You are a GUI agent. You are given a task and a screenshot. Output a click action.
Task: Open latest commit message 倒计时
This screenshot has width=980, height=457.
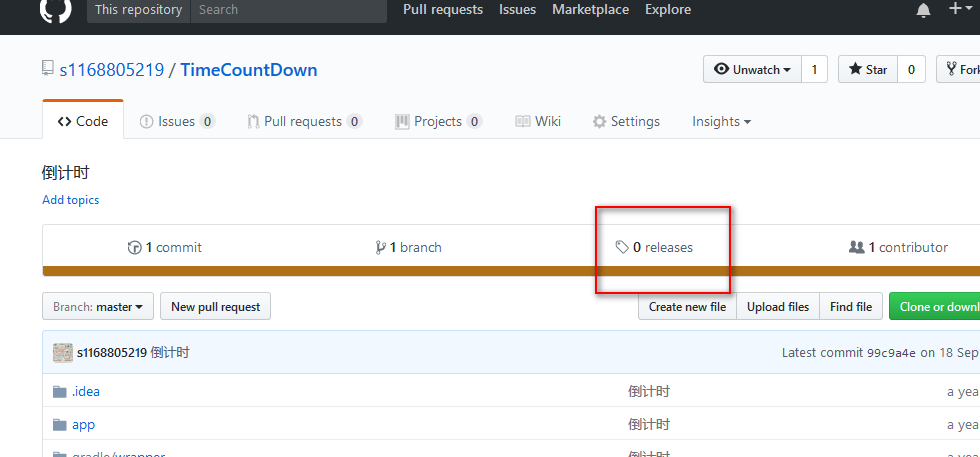[170, 353]
